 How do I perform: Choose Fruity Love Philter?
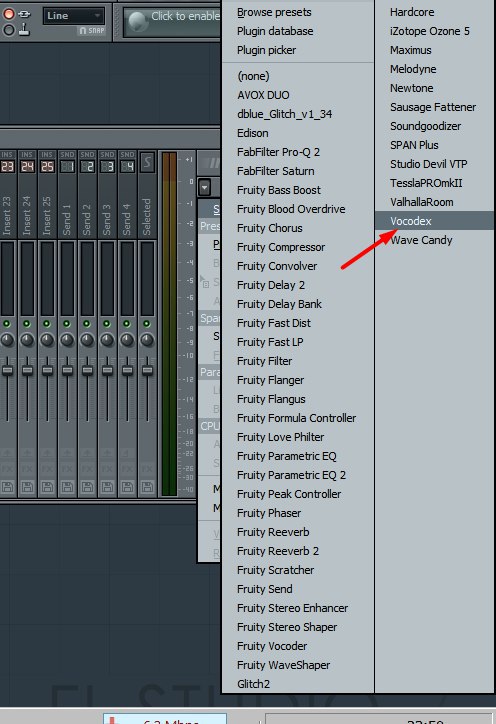pyautogui.click(x=297, y=437)
